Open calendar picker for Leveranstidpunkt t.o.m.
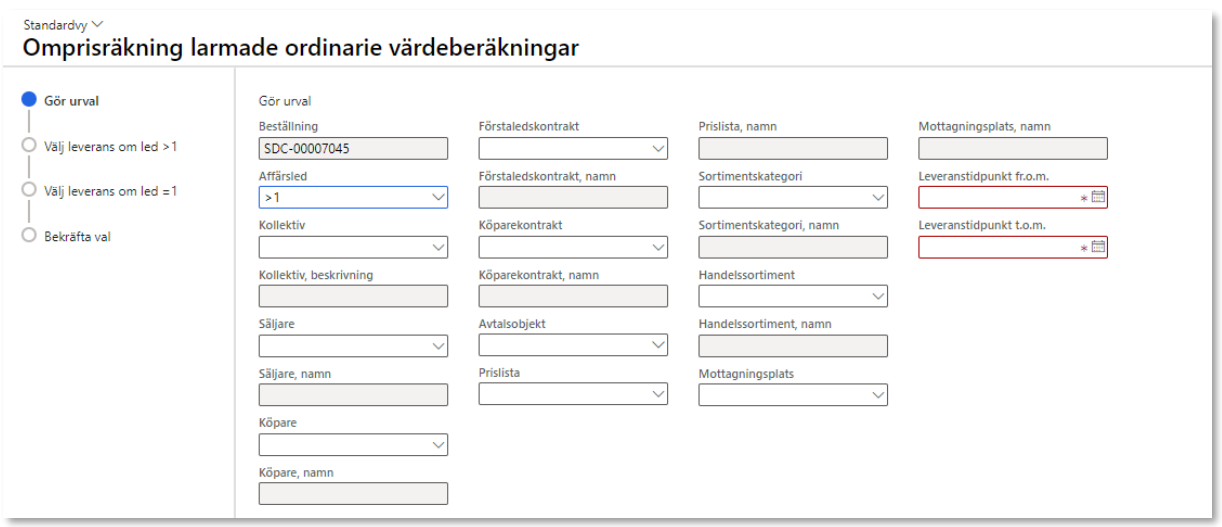1222x527 pixels. click(1098, 247)
